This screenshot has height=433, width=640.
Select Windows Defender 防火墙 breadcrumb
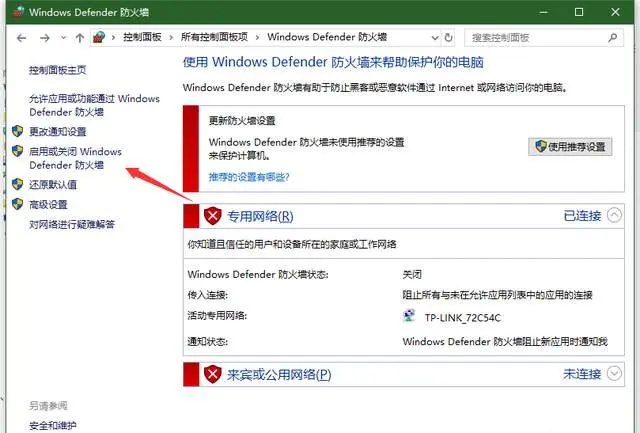coord(327,37)
